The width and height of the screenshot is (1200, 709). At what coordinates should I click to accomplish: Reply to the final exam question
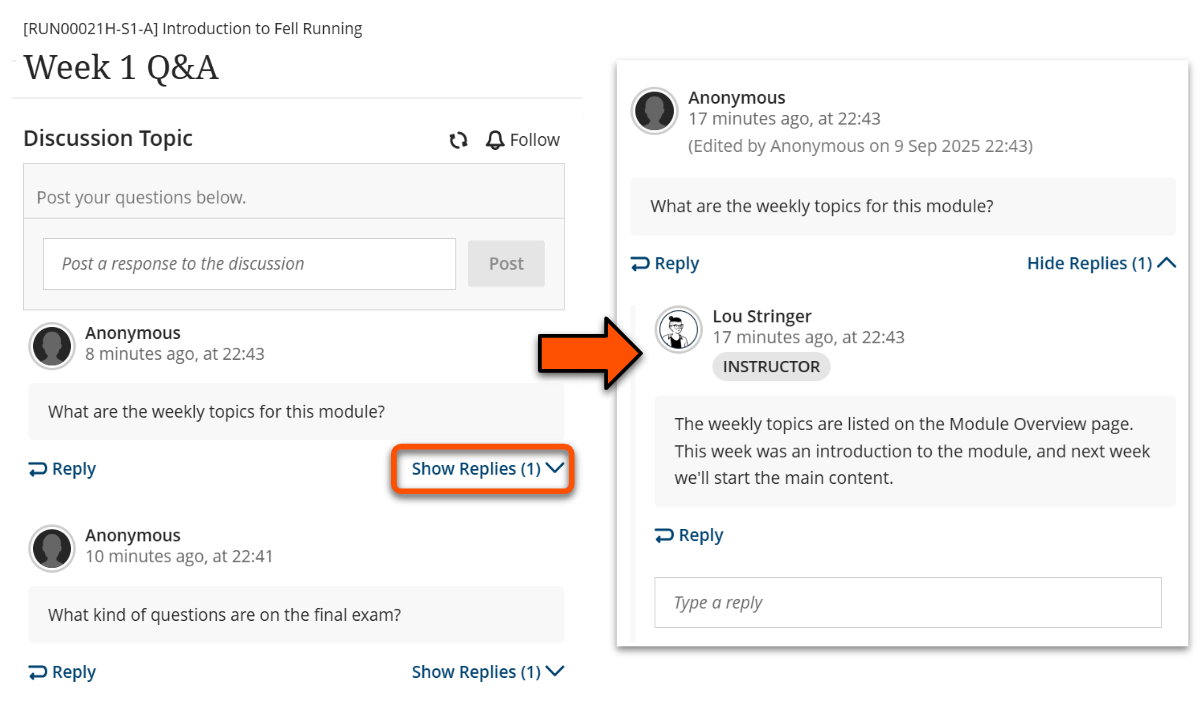(x=63, y=672)
